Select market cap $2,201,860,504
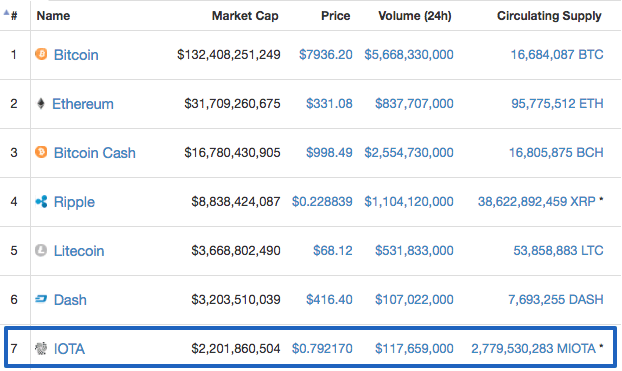The image size is (622, 371). 236,348
